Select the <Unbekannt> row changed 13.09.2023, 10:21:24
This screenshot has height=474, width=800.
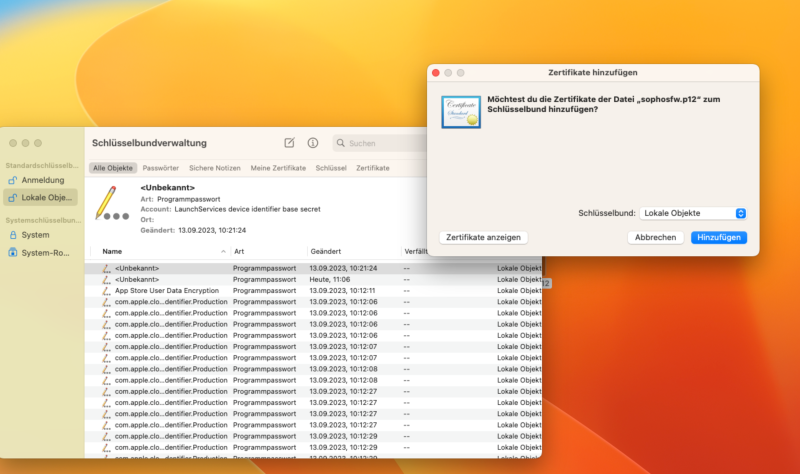313,268
